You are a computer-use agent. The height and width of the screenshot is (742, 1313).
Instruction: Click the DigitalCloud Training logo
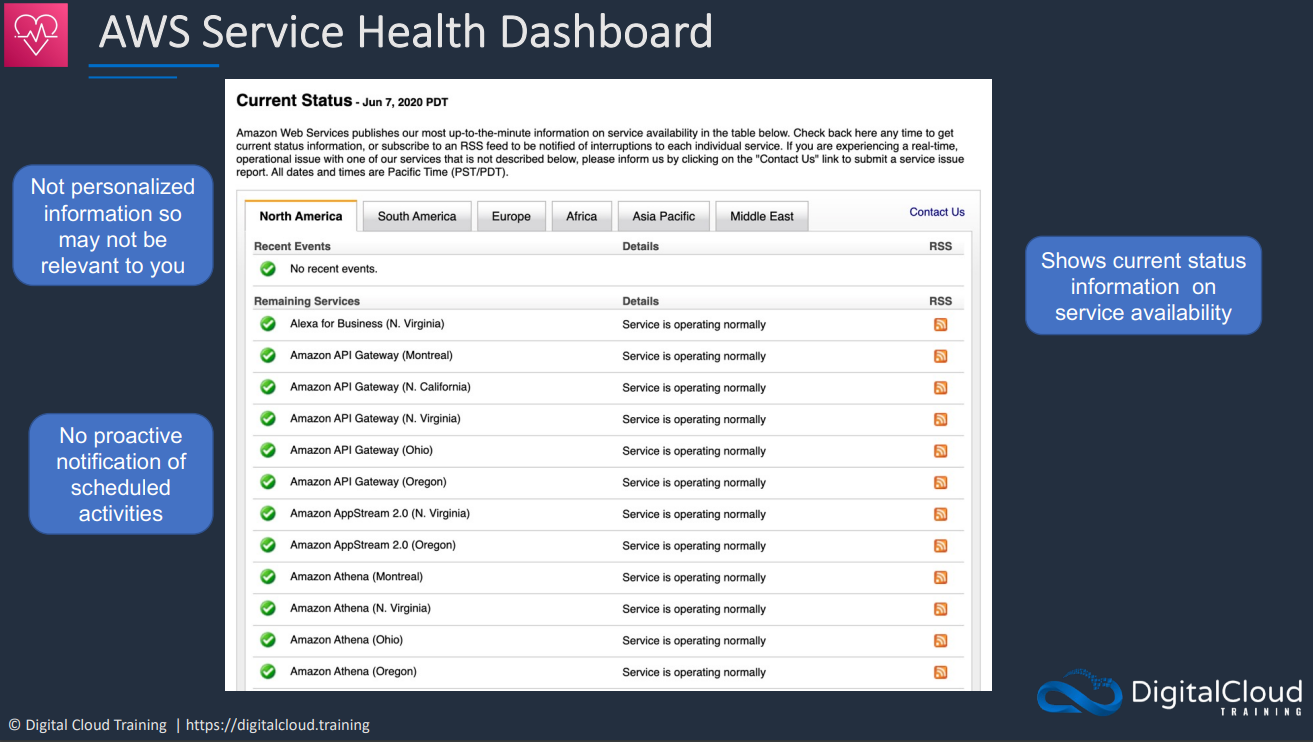click(x=1169, y=692)
